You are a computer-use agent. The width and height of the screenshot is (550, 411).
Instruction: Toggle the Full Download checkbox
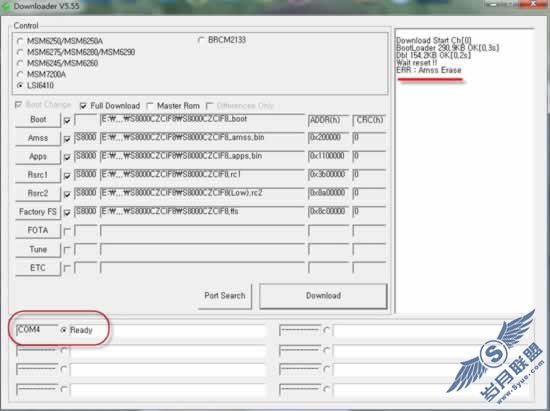[x=83, y=106]
